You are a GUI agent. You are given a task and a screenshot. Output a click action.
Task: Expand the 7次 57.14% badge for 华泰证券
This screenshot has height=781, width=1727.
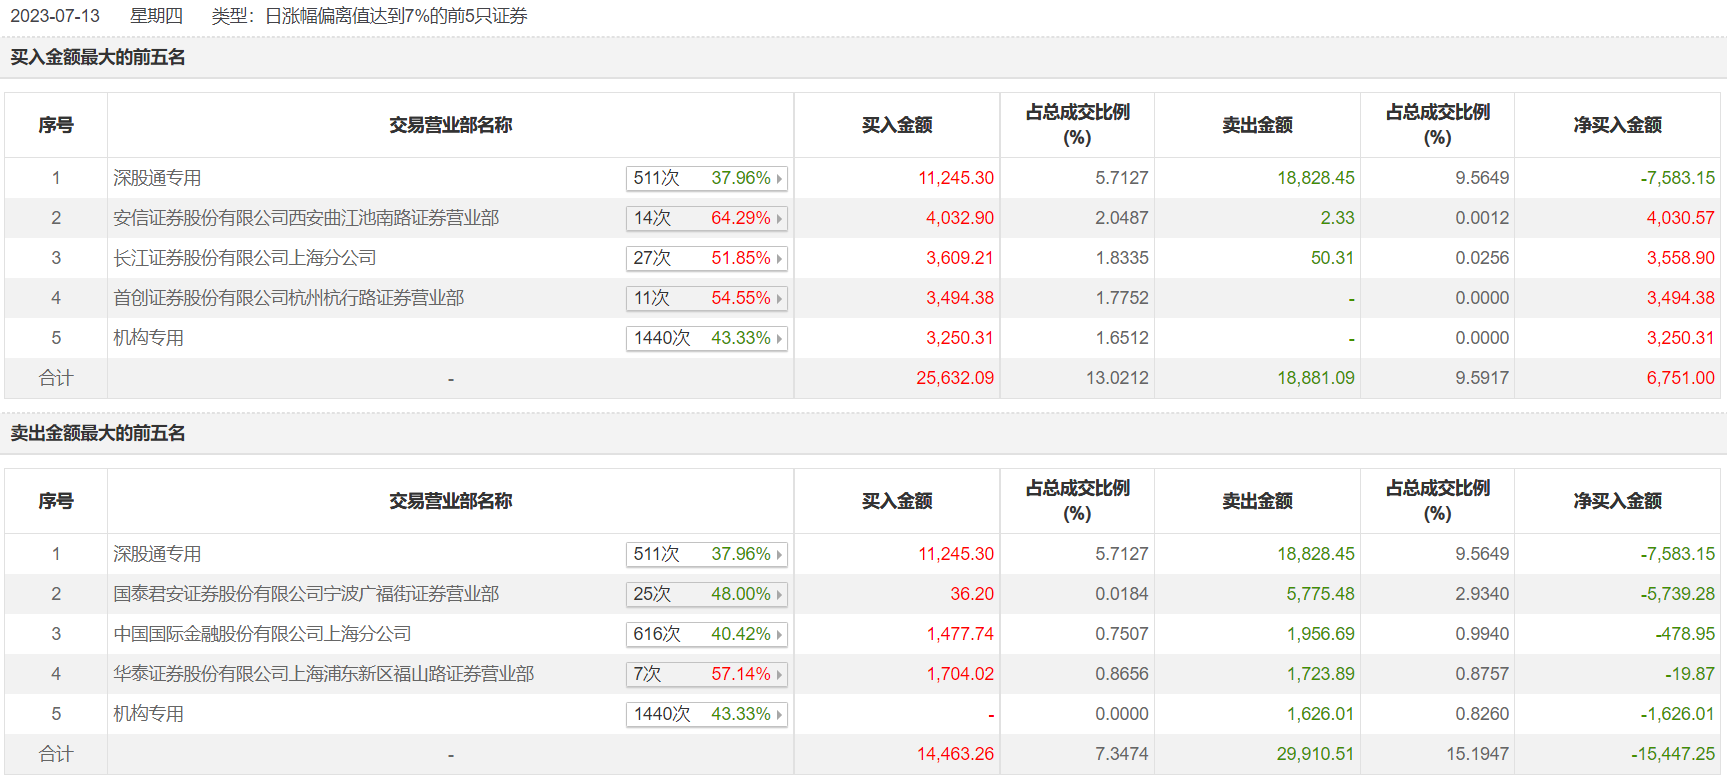(x=706, y=674)
